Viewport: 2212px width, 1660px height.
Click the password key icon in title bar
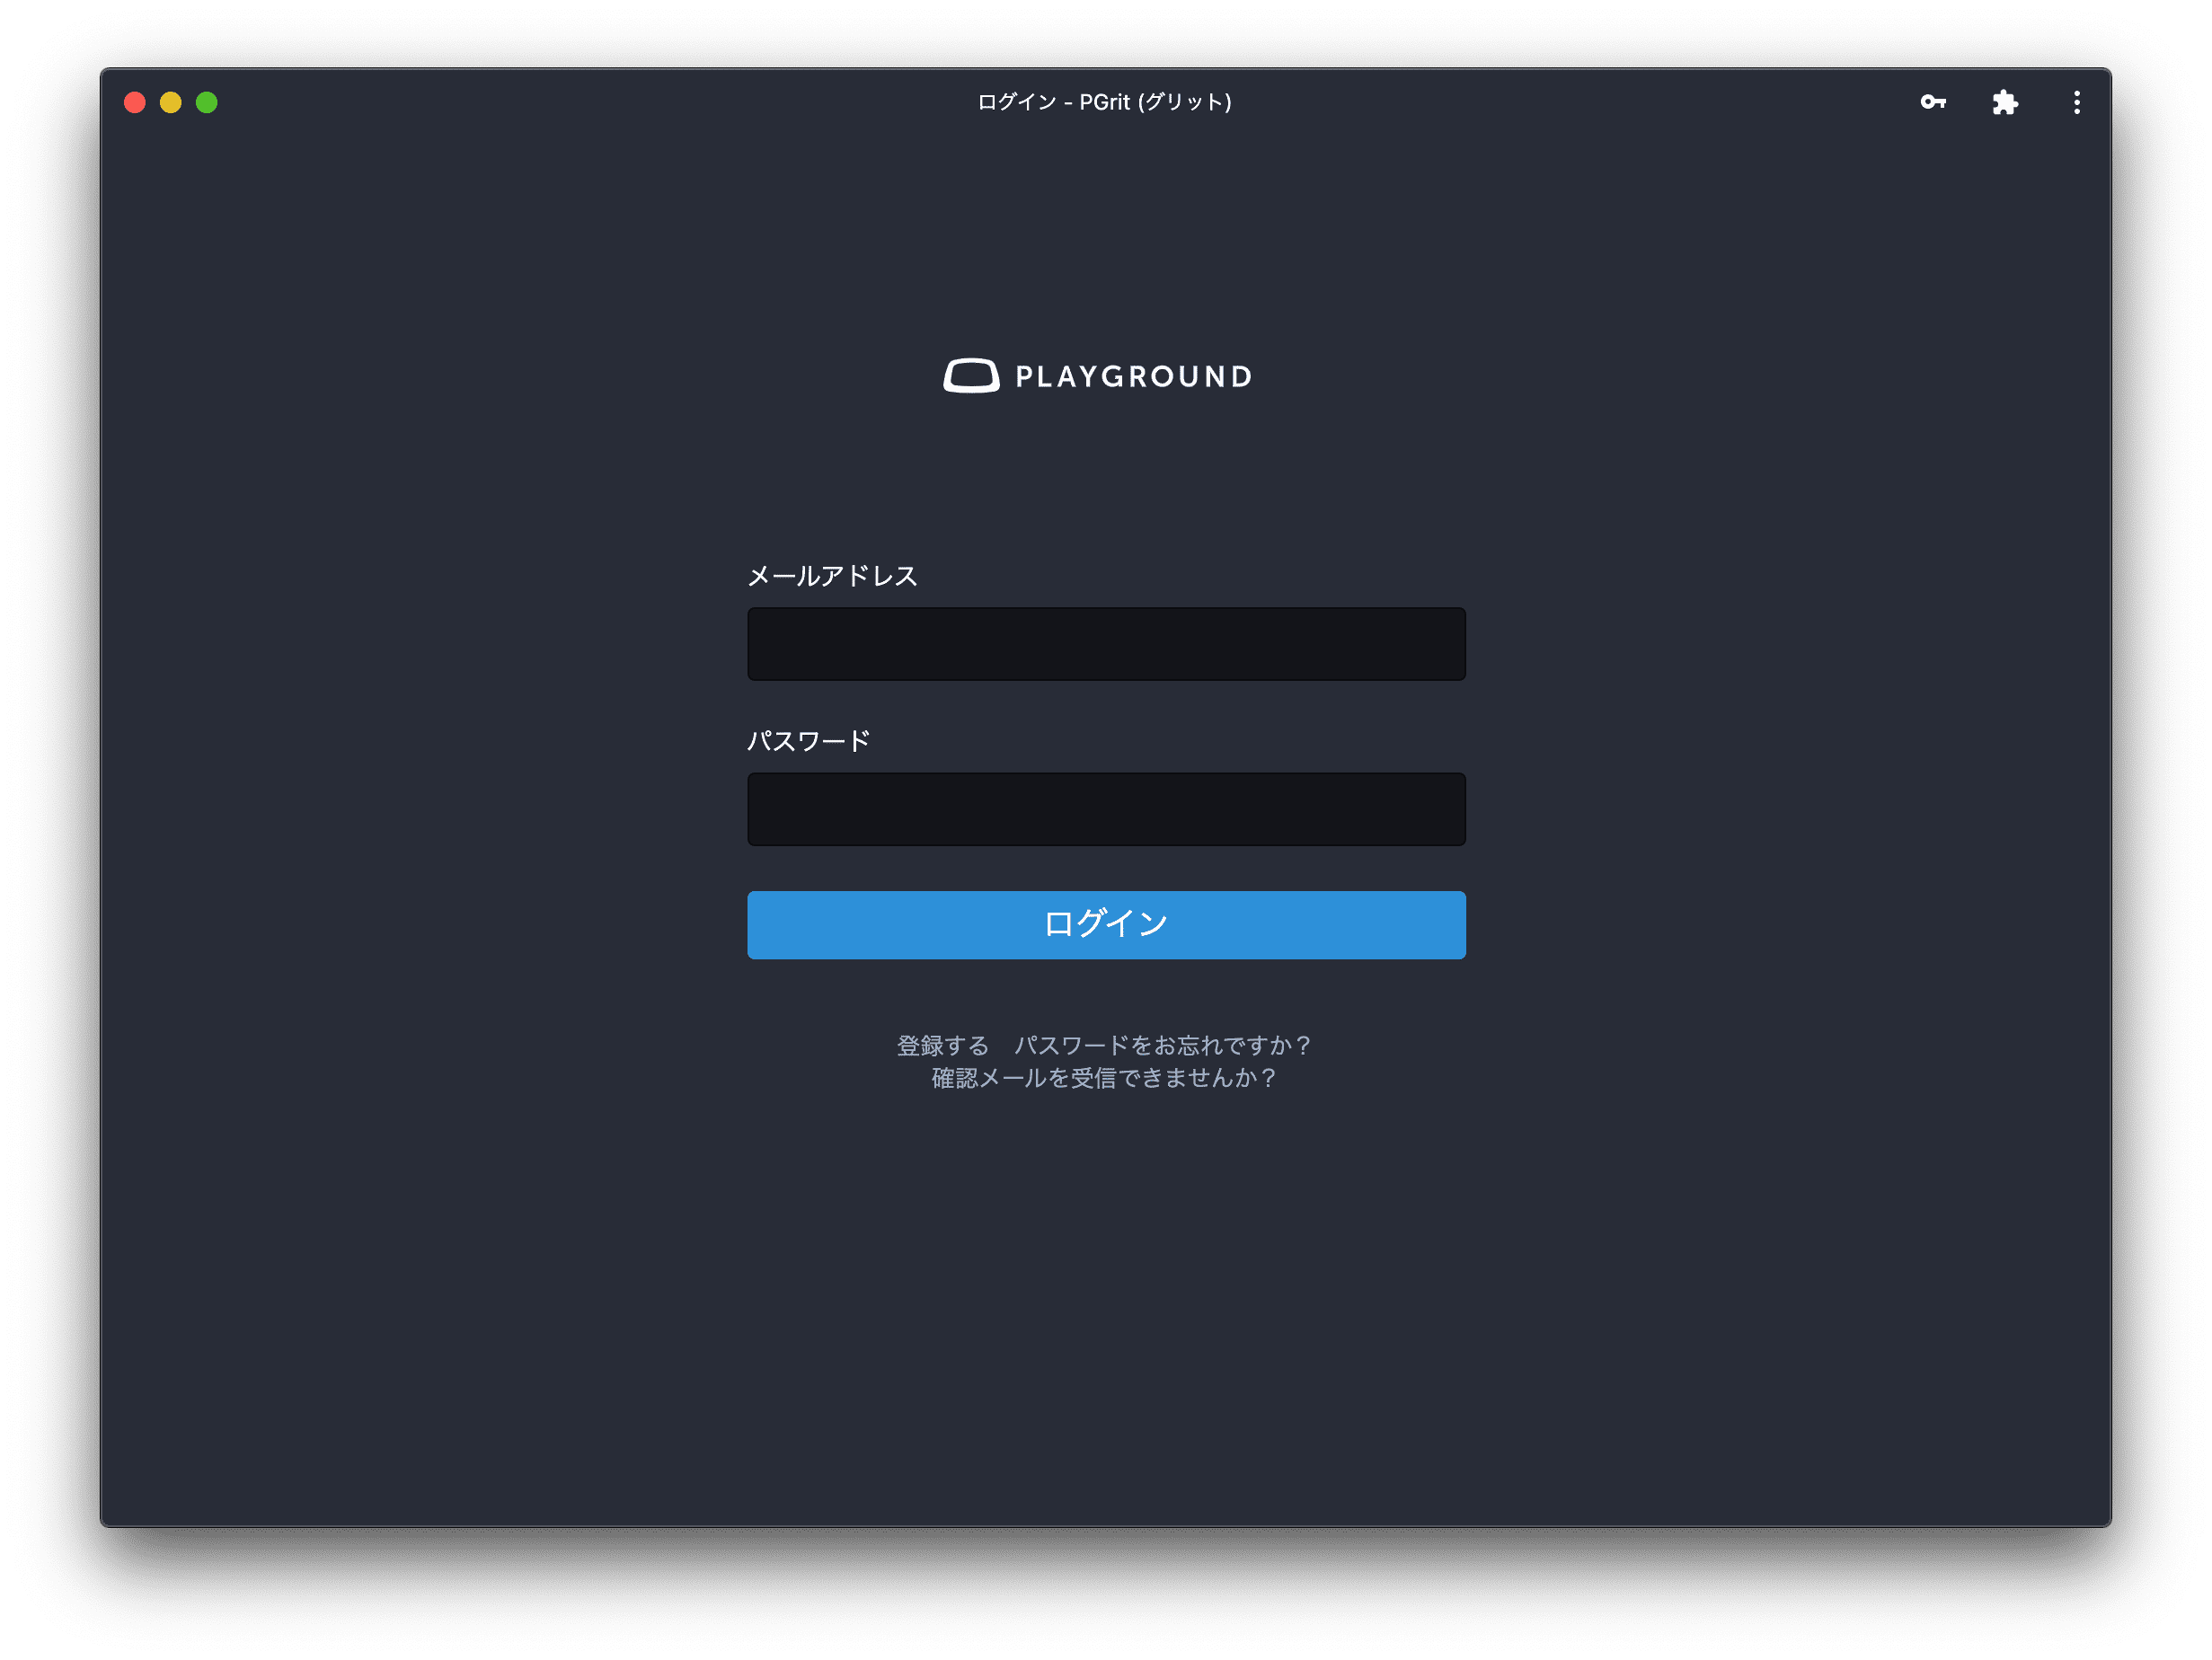tap(1932, 102)
